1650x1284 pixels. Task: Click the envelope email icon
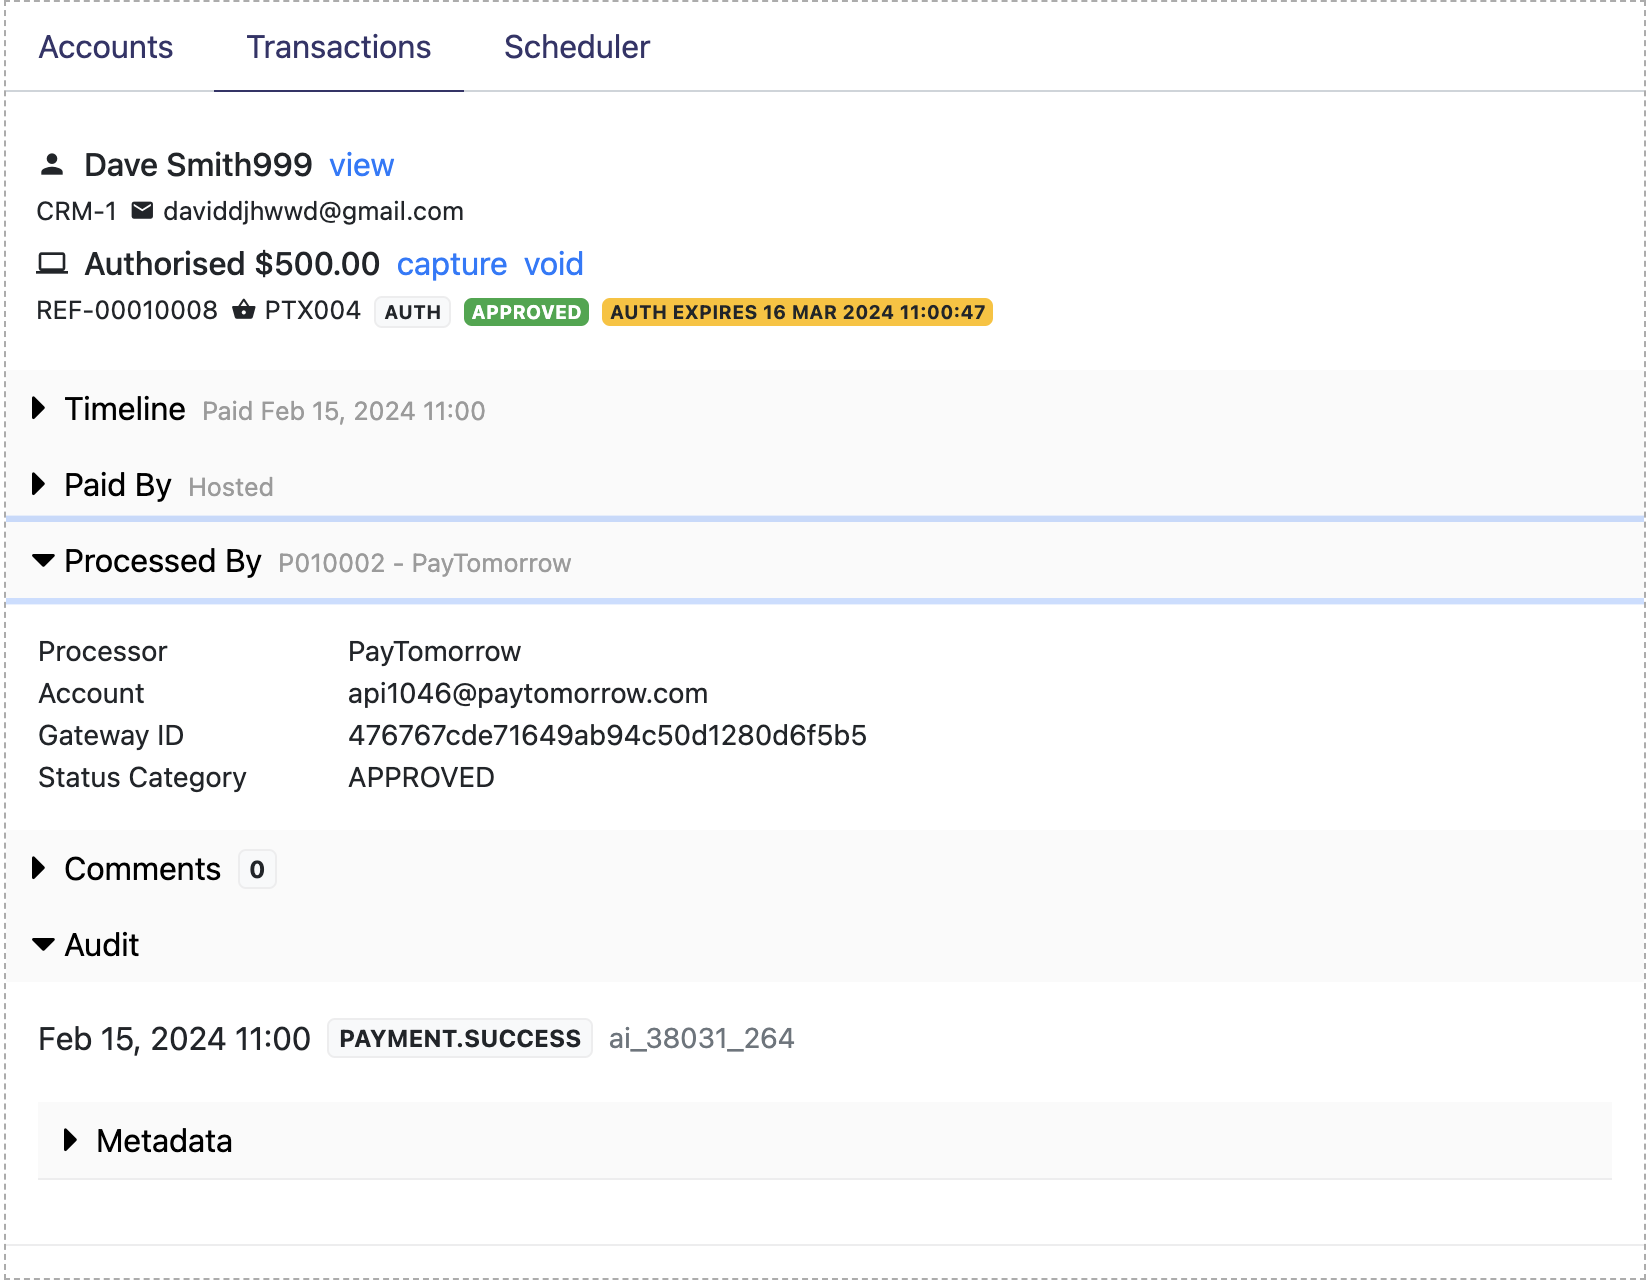pyautogui.click(x=143, y=210)
